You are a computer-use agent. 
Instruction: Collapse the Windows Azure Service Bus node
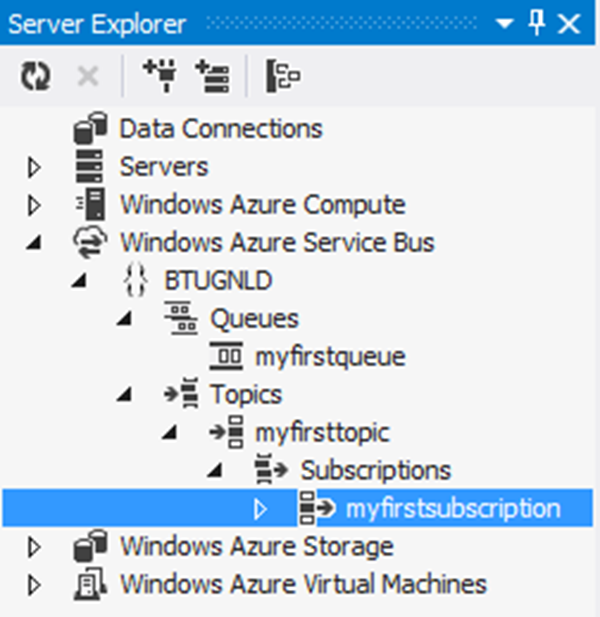coord(36,243)
